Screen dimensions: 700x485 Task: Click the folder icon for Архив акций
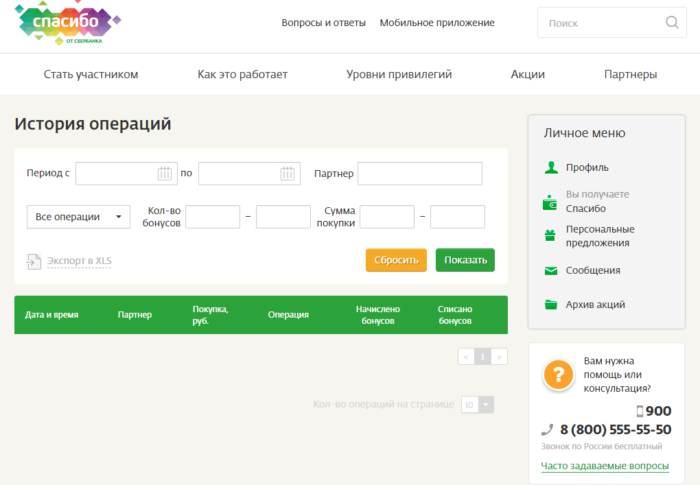pos(550,305)
